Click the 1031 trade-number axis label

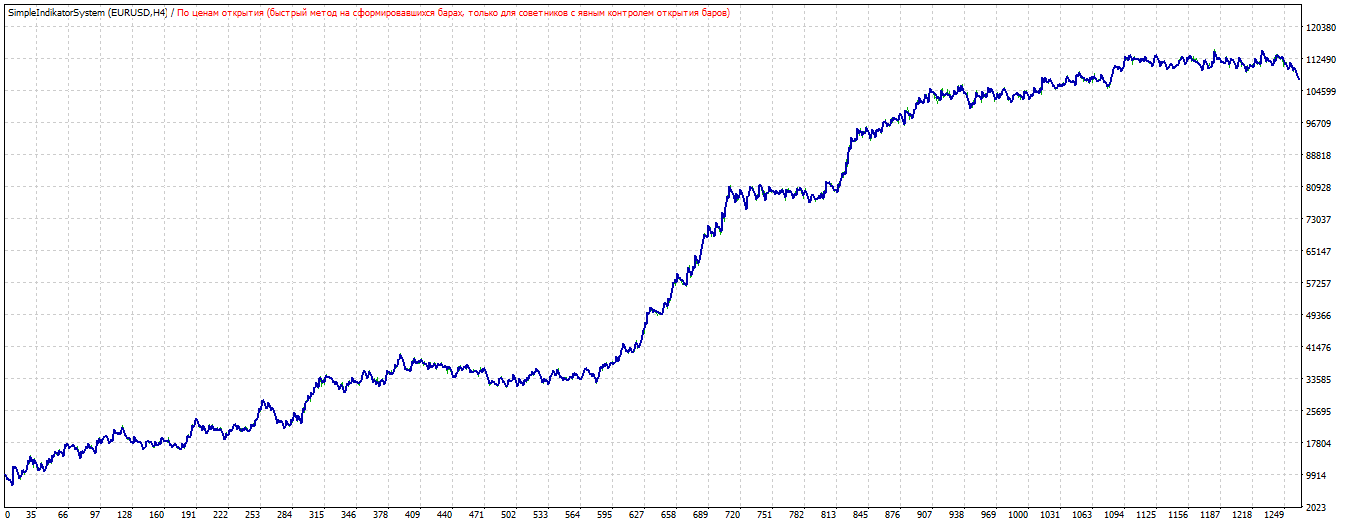click(x=1050, y=516)
